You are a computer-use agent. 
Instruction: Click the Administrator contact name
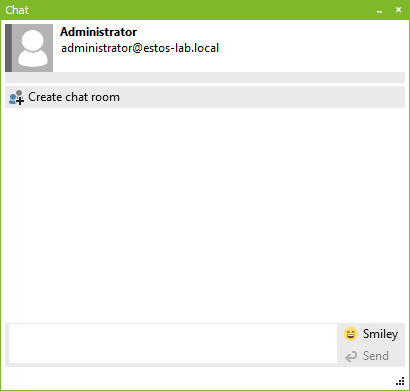click(x=98, y=32)
